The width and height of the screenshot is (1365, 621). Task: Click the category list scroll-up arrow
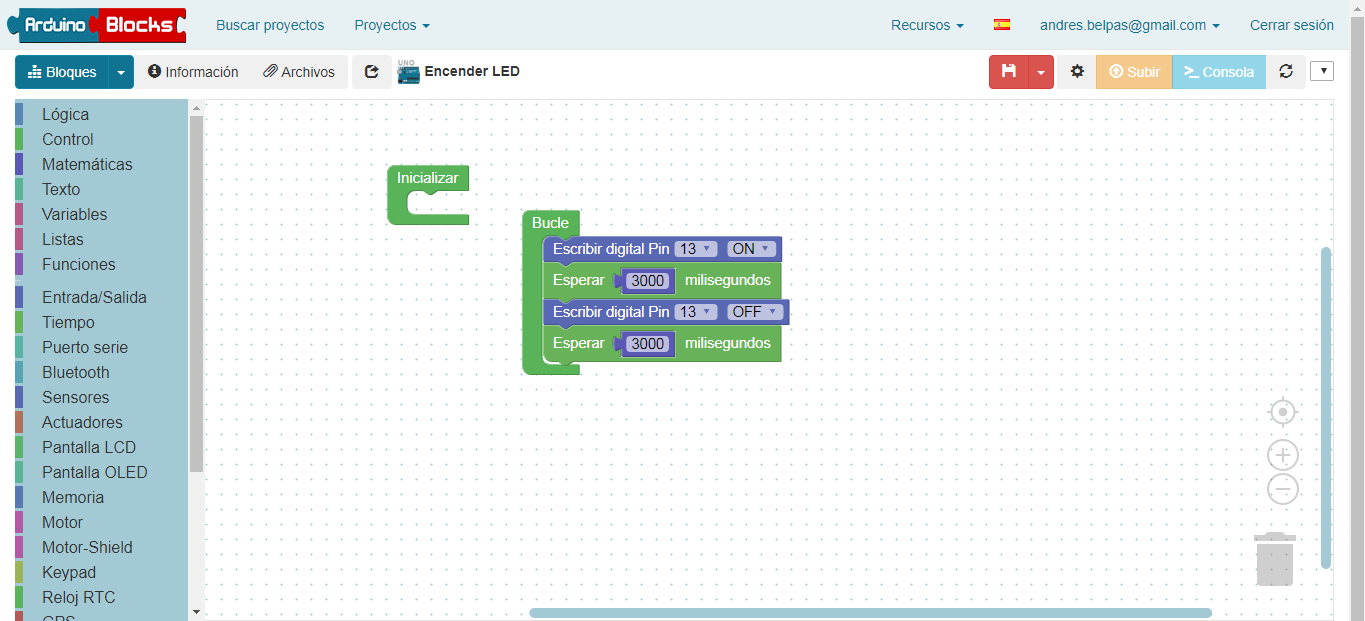point(196,108)
